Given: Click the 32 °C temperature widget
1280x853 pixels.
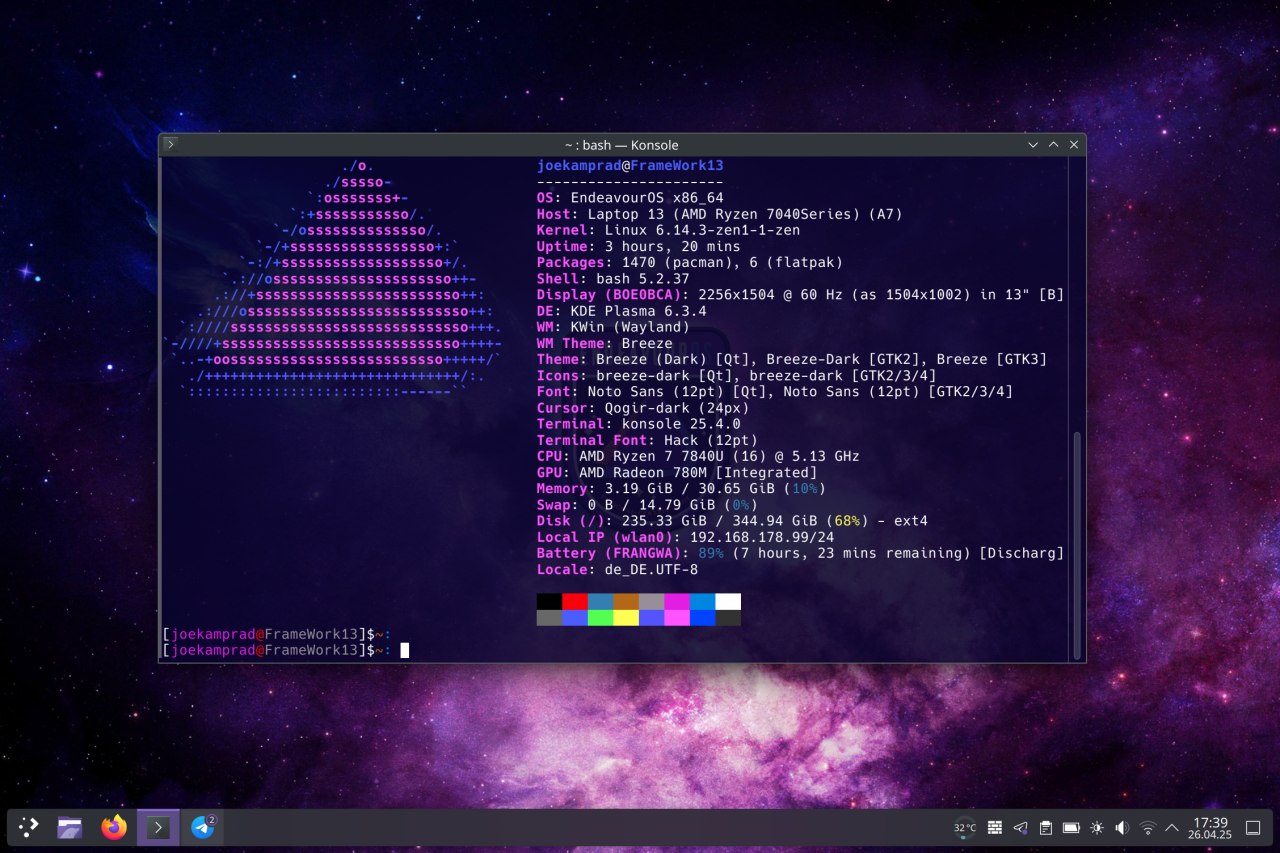Looking at the screenshot, I should tap(965, 828).
